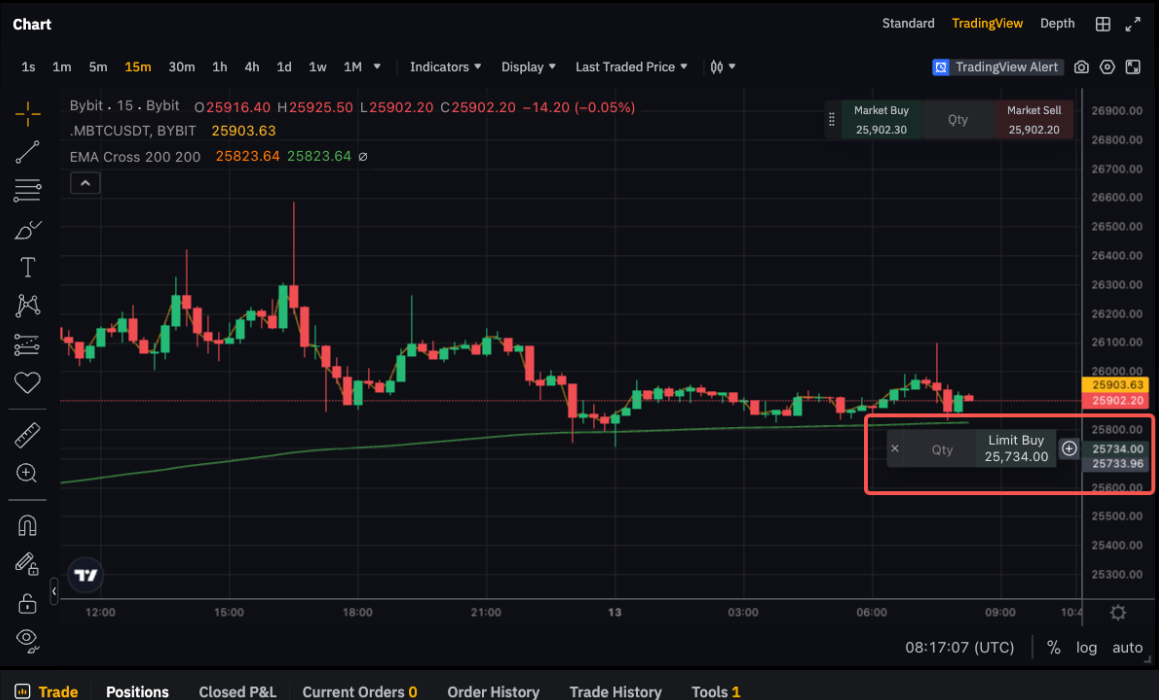Select the ruler measure tool
Image resolution: width=1159 pixels, height=700 pixels.
coord(29,434)
